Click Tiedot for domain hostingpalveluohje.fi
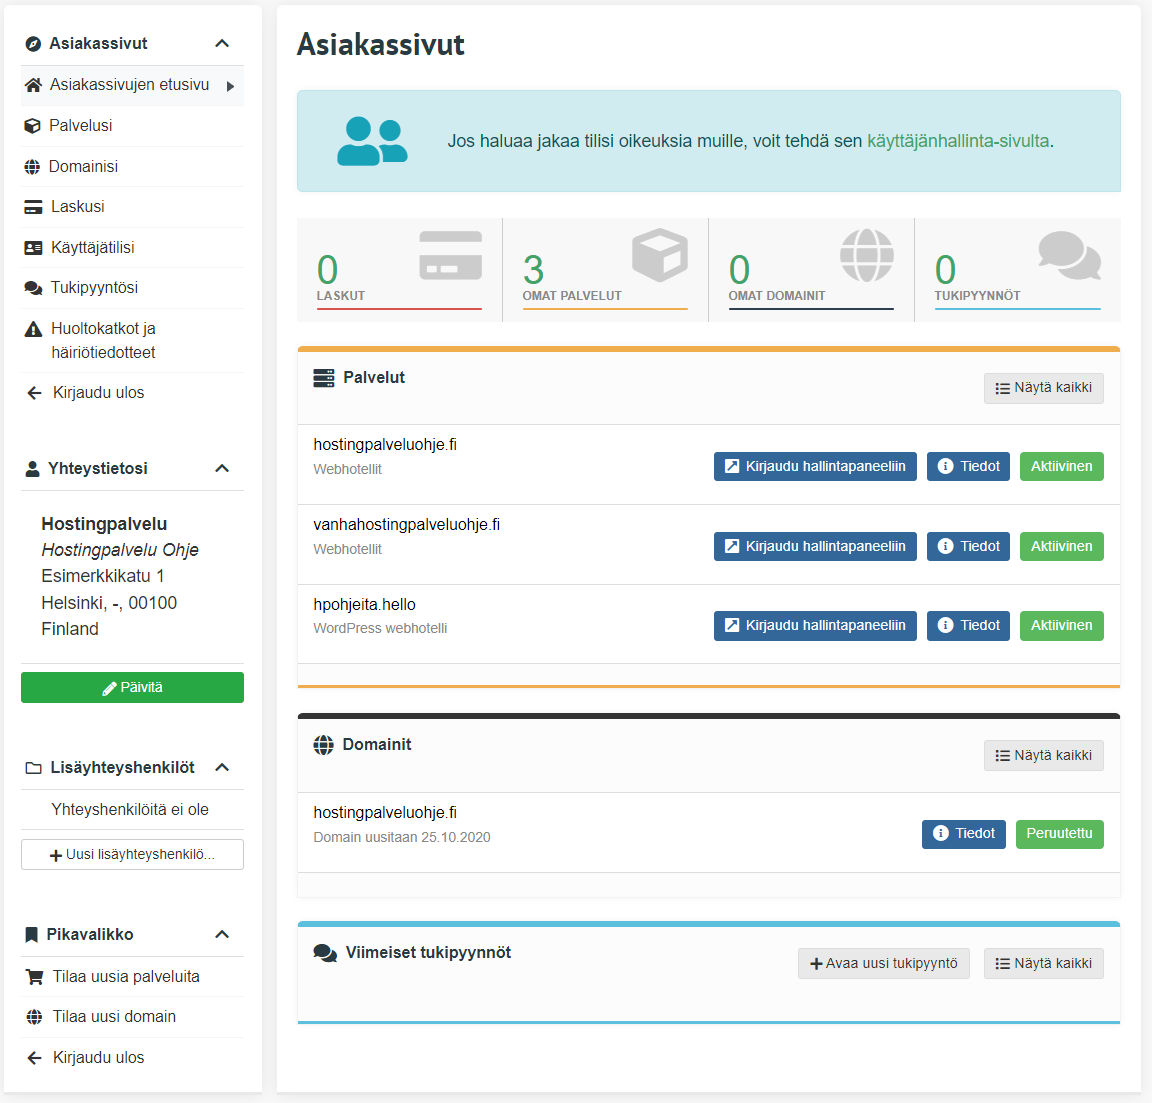 coord(963,834)
